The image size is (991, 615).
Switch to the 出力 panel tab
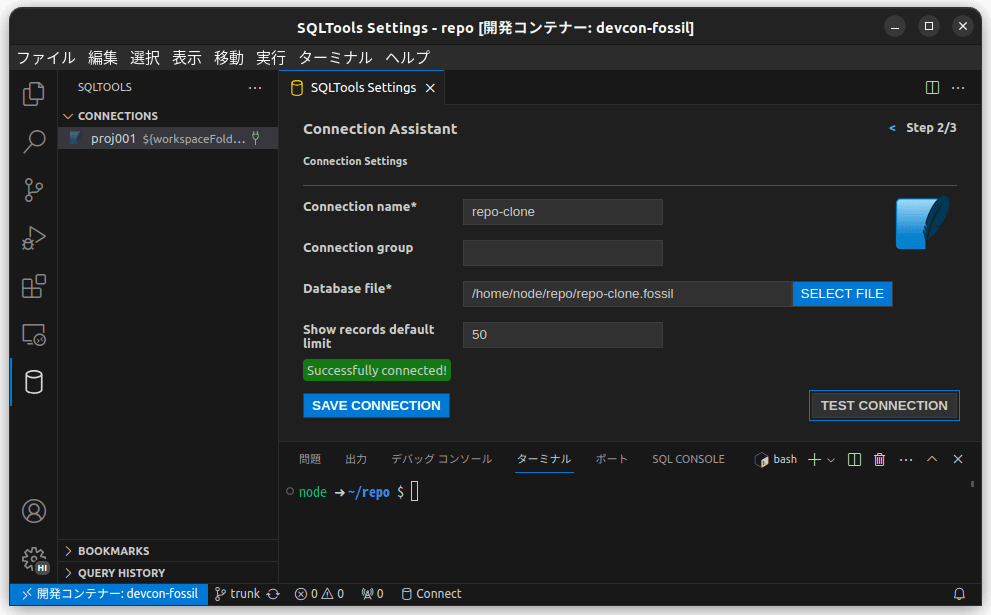pyautogui.click(x=356, y=460)
